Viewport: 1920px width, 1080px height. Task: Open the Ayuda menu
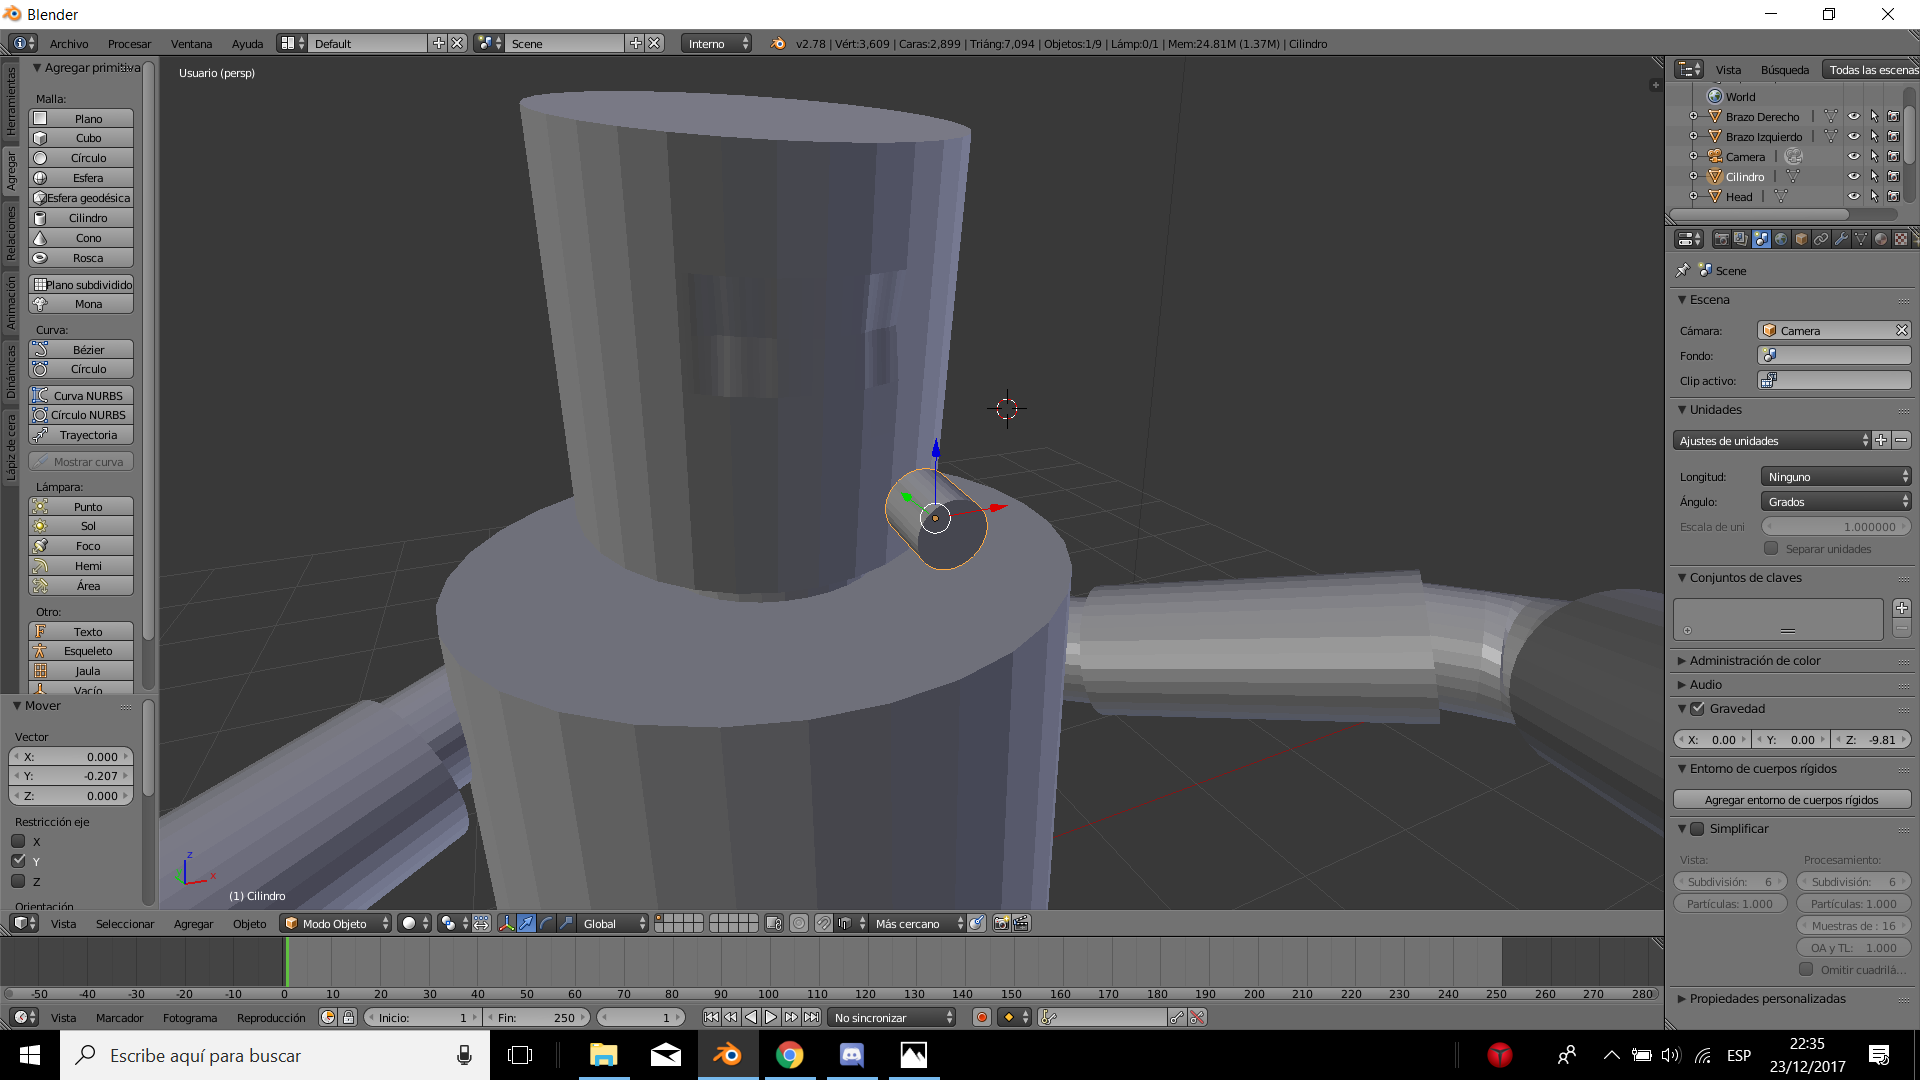(247, 43)
